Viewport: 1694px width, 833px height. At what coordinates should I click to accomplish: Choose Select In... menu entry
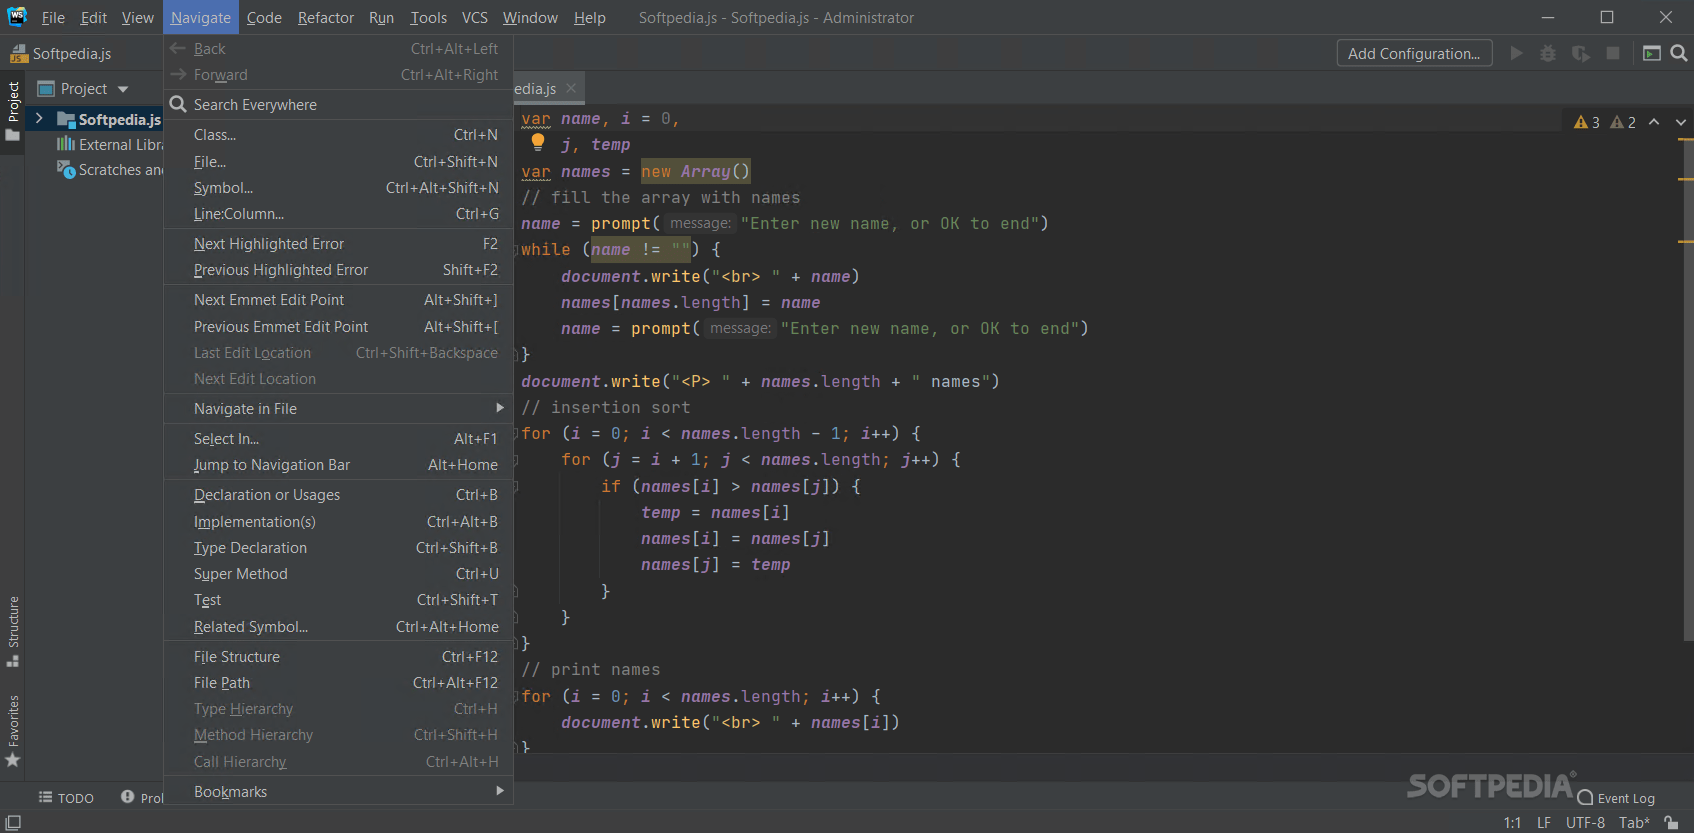(338, 438)
